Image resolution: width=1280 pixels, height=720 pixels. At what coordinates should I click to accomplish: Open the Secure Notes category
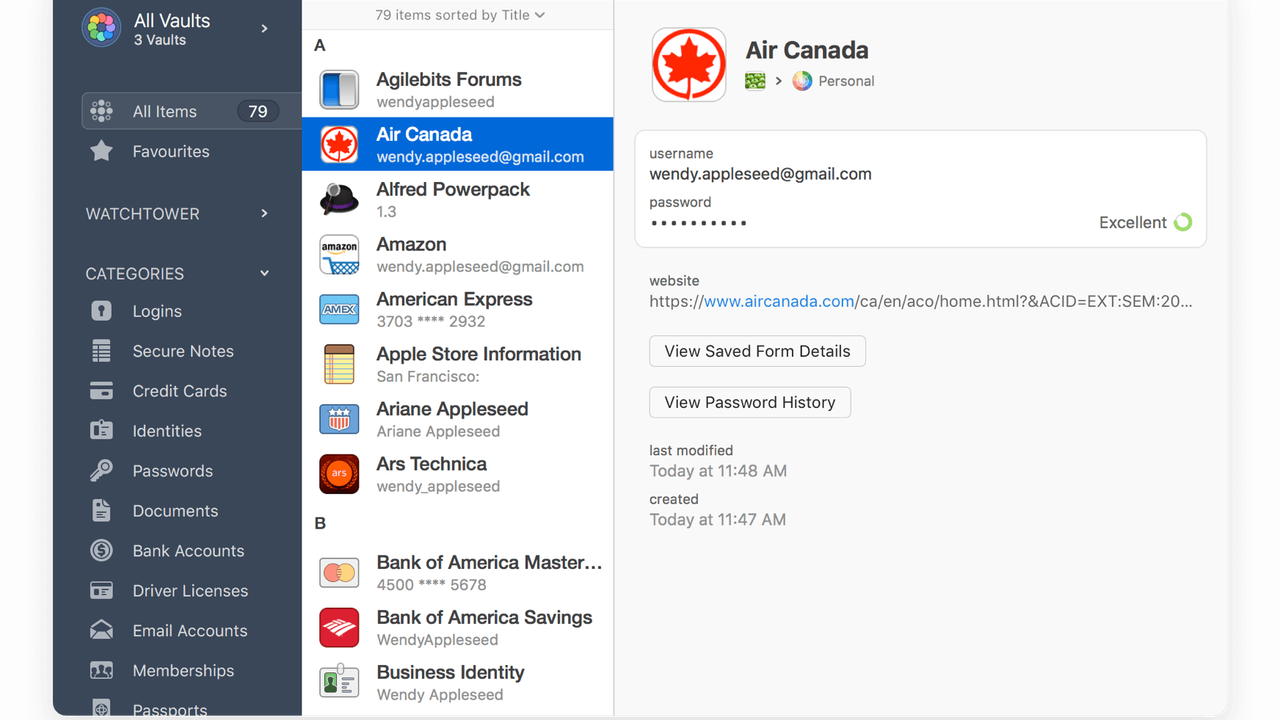click(x=183, y=351)
